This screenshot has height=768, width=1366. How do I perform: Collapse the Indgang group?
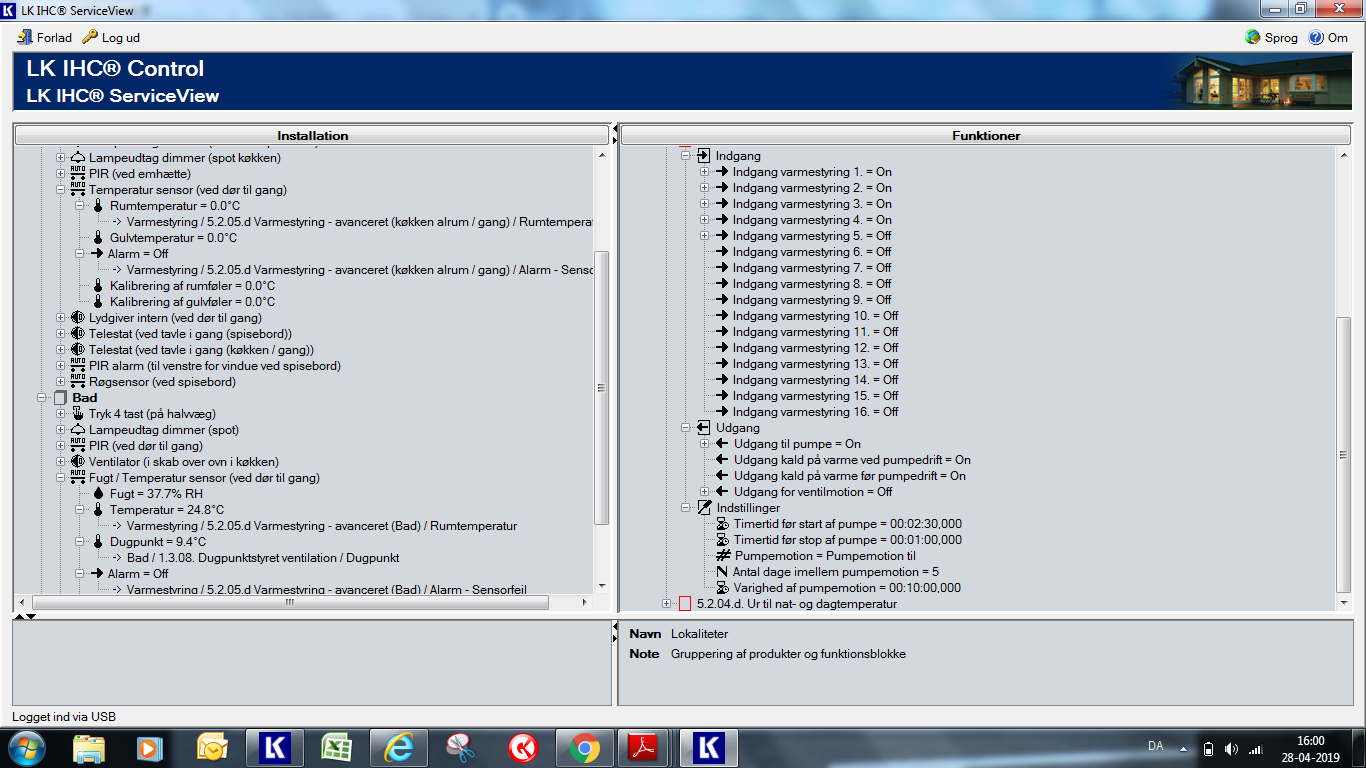(x=686, y=156)
